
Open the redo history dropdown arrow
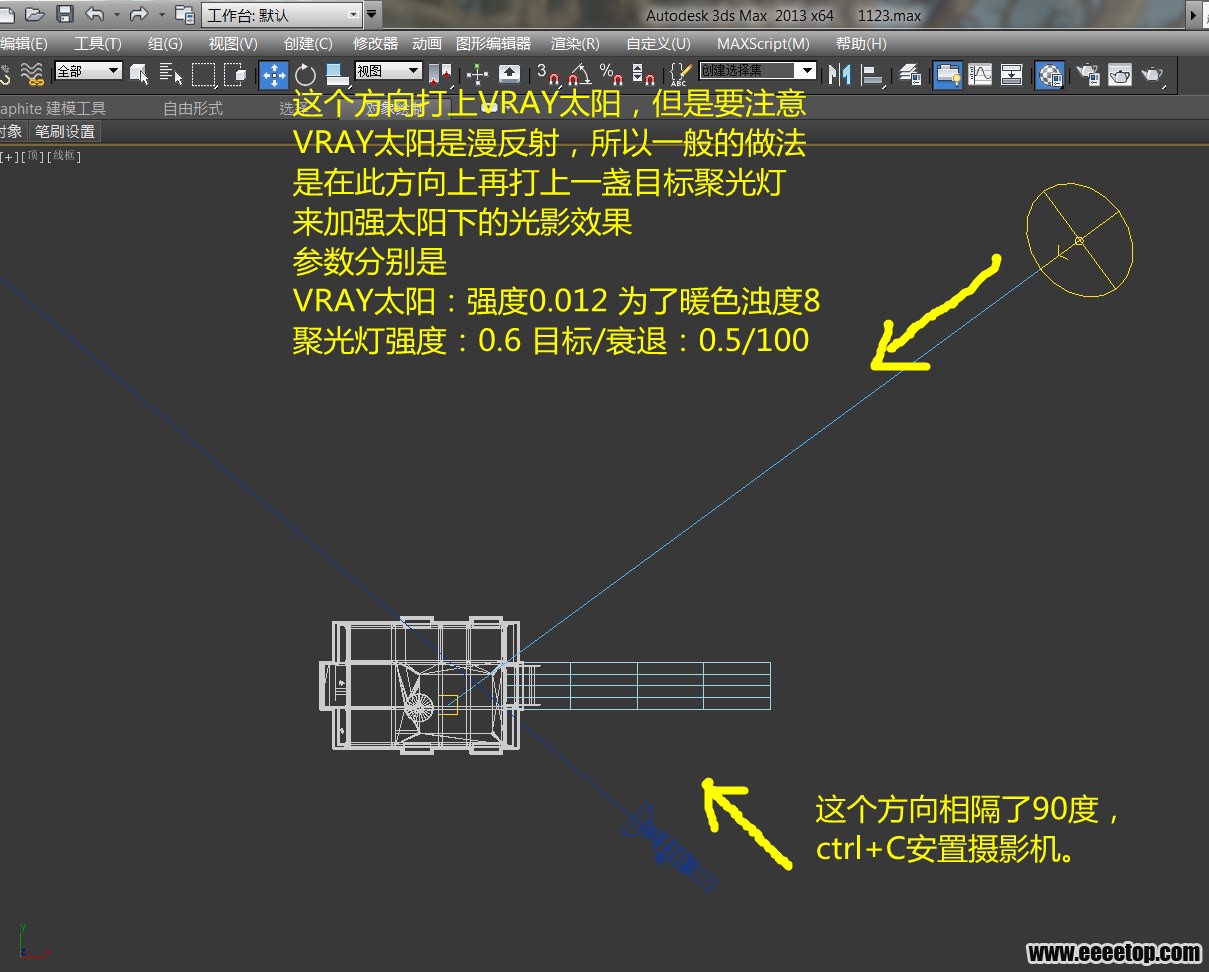click(162, 15)
